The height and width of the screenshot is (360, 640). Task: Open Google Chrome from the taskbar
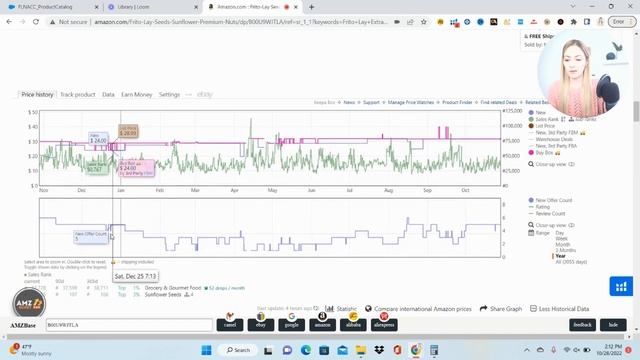coord(416,350)
